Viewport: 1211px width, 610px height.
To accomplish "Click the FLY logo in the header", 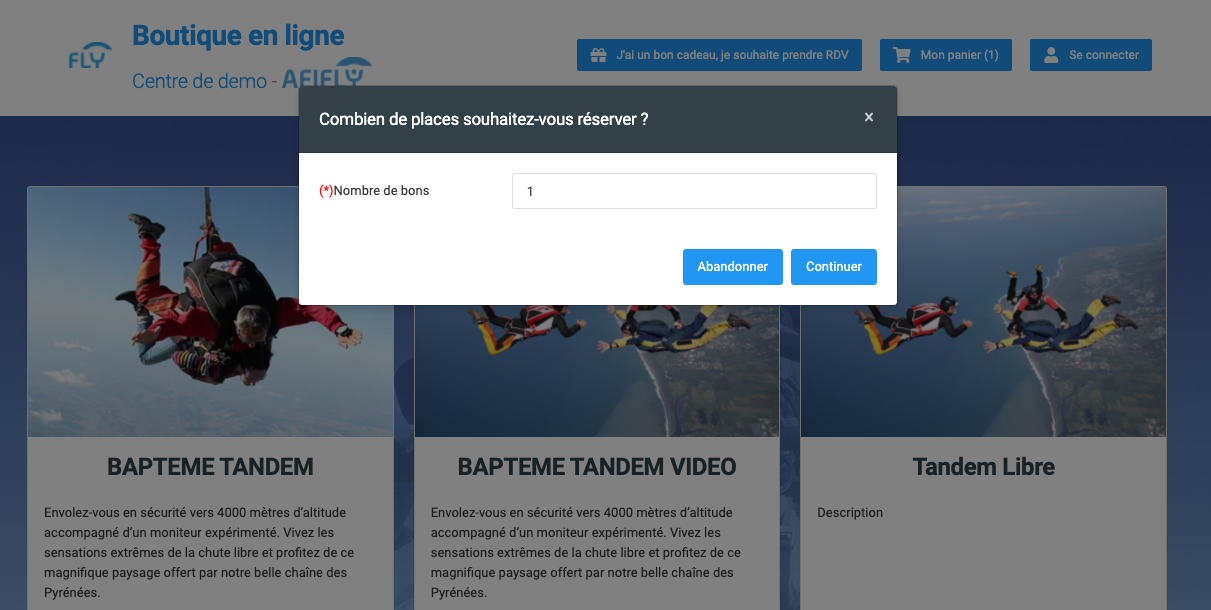I will coord(89,56).
